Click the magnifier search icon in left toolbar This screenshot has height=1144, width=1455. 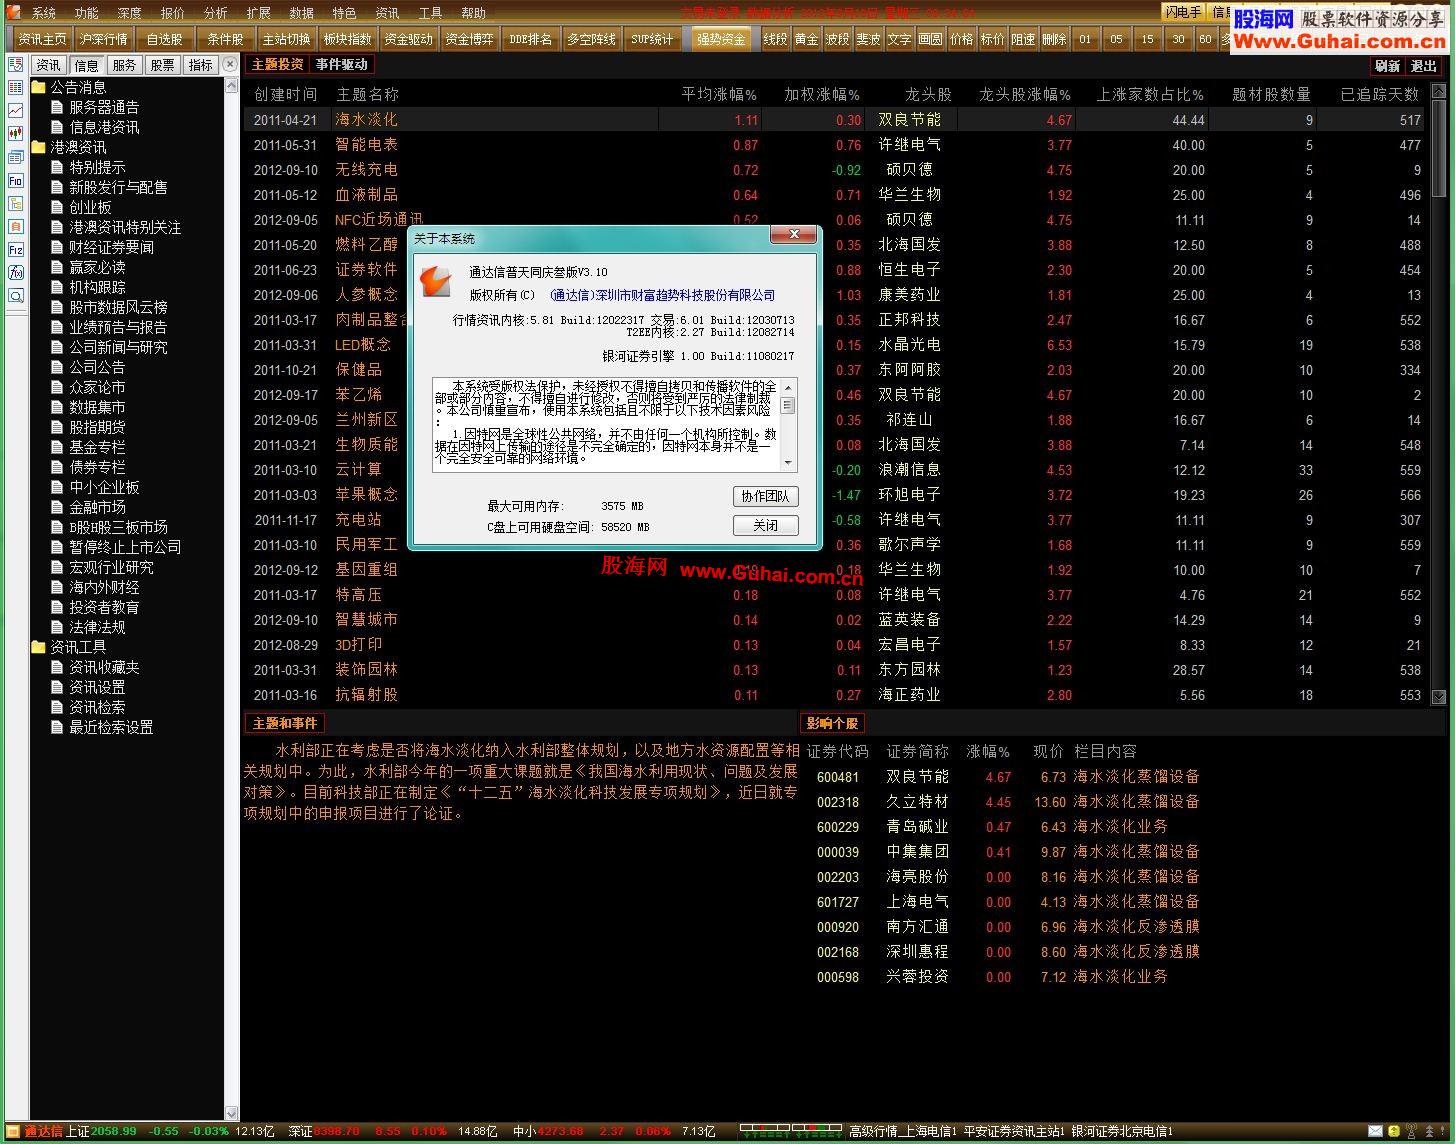[x=15, y=296]
